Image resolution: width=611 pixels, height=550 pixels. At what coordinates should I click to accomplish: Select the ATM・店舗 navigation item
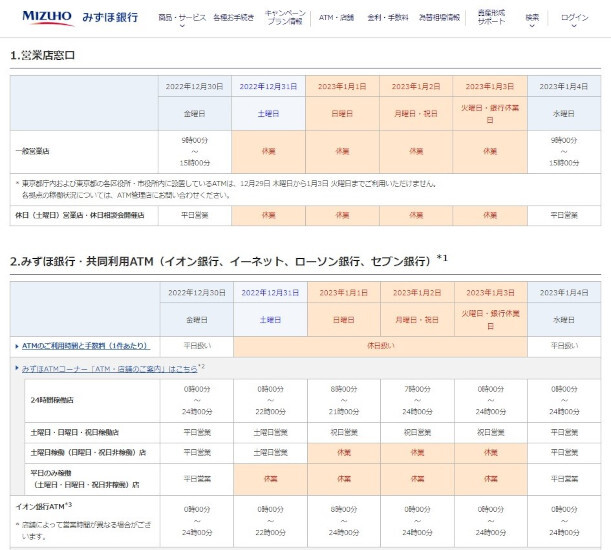click(x=336, y=18)
